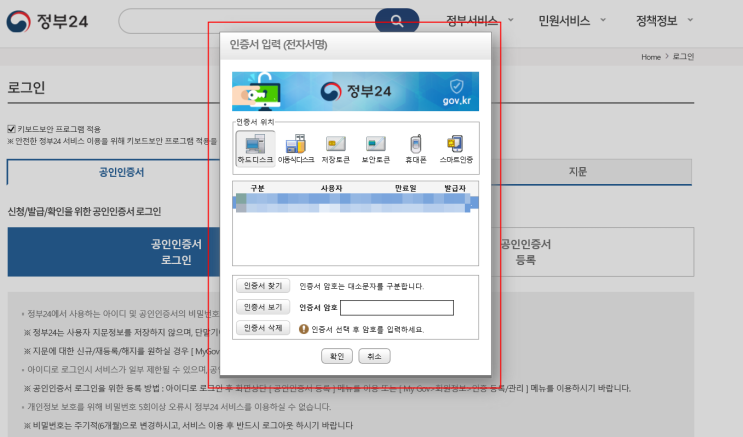Viewport: 743px width, 437px height.
Task: Open the Home breadcrumb link
Action: [x=651, y=57]
